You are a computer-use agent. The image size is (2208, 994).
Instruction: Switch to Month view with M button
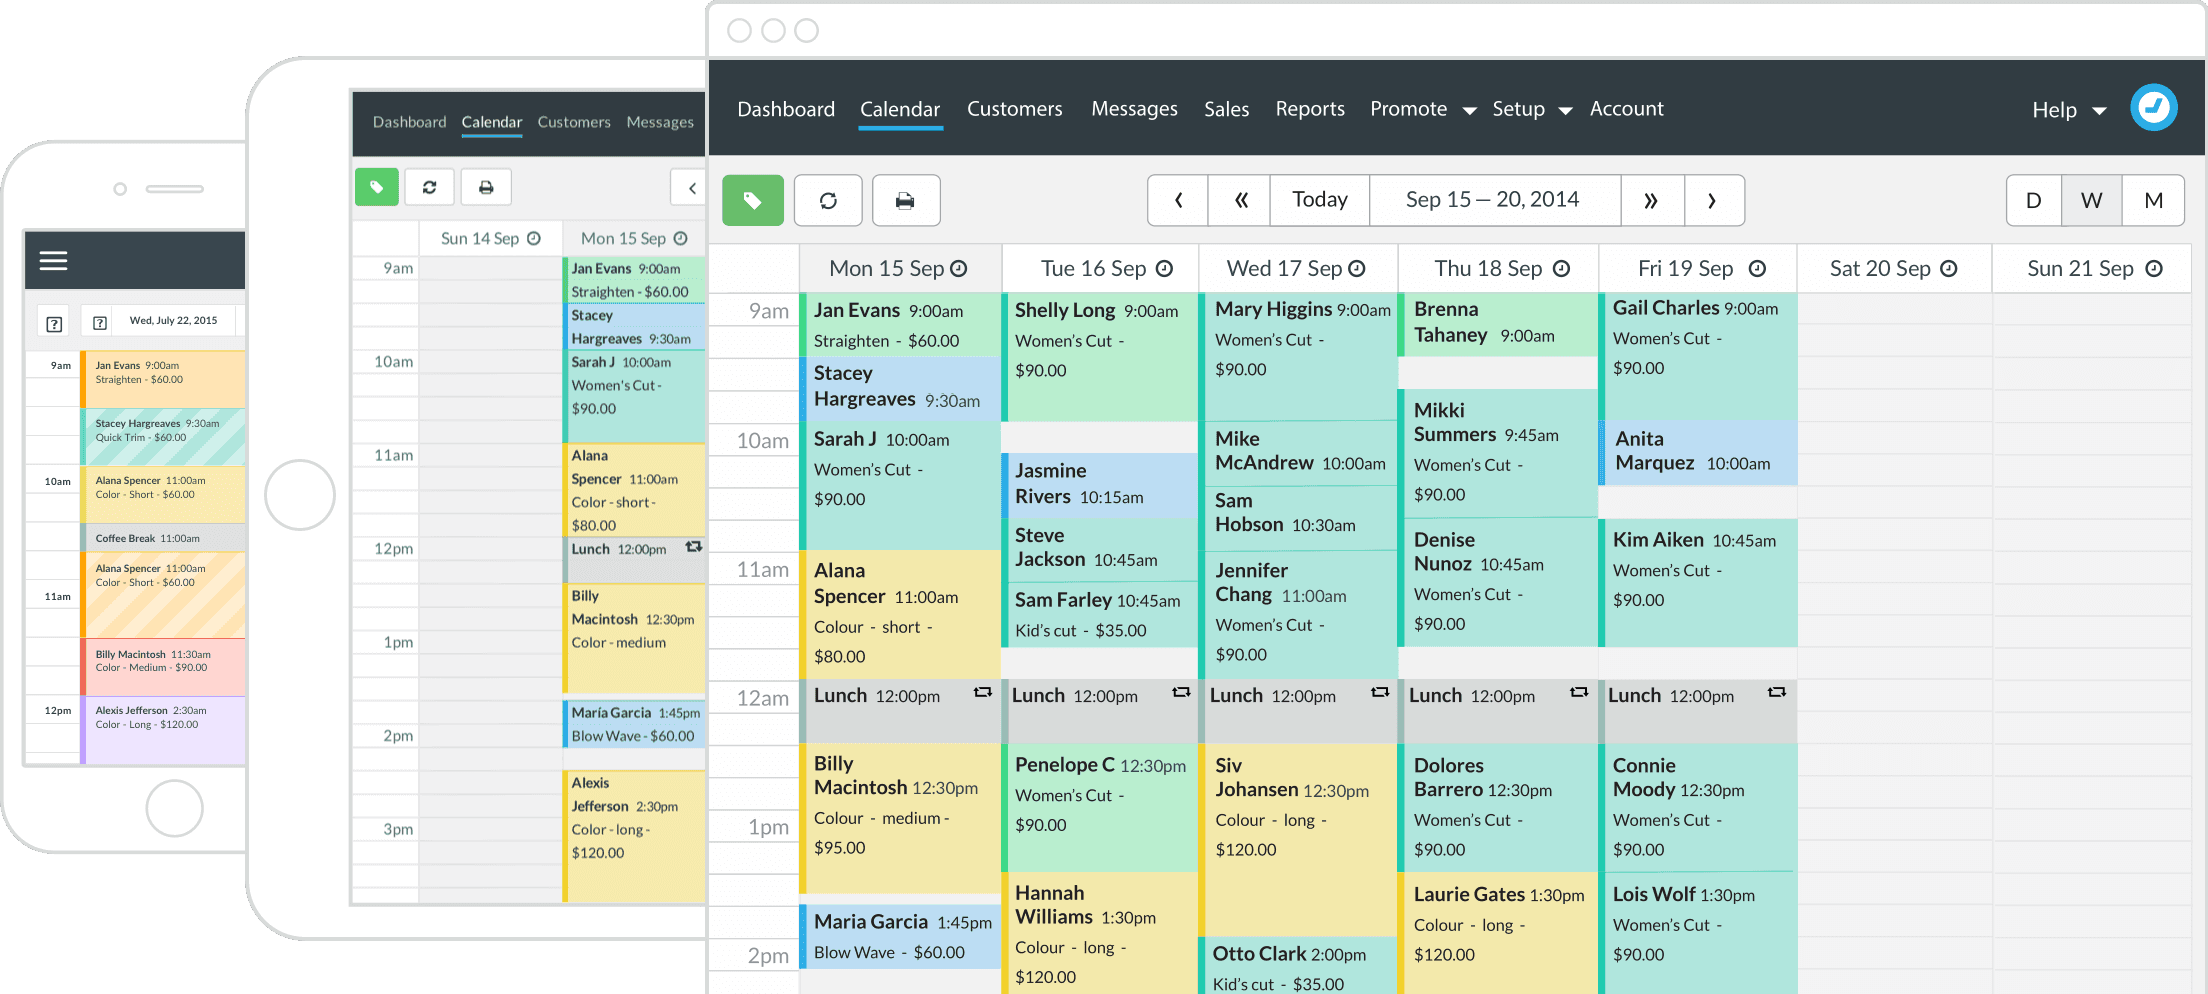[2153, 200]
